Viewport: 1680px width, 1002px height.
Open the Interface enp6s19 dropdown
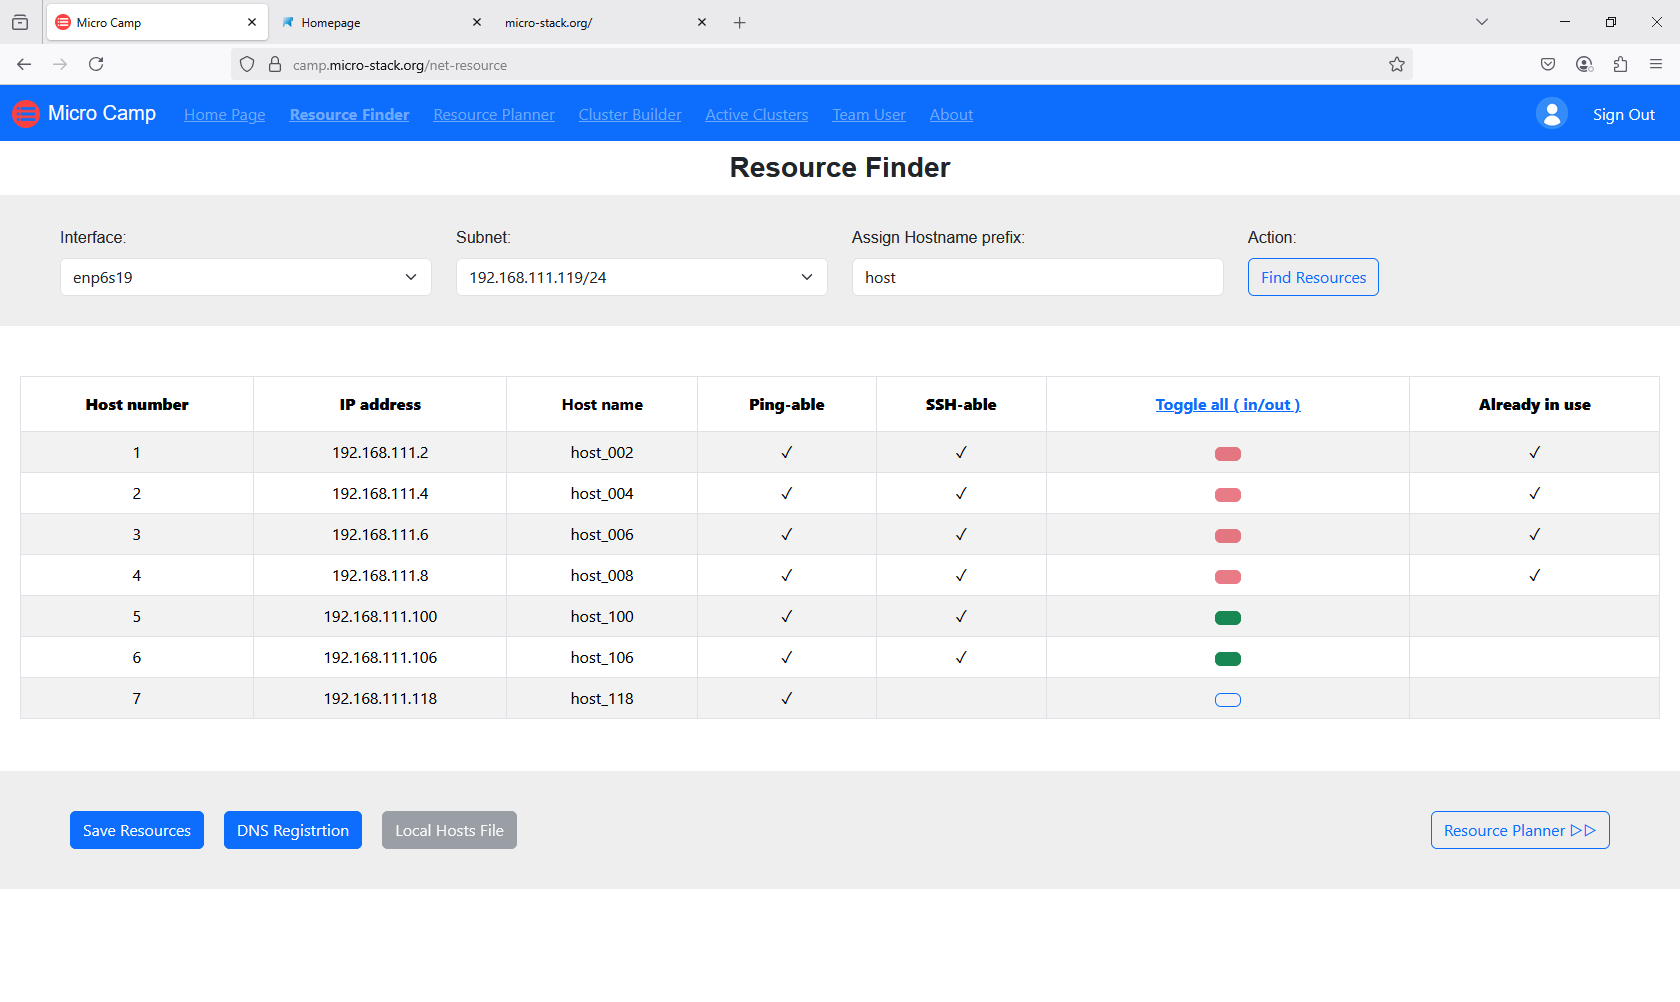pyautogui.click(x=246, y=277)
